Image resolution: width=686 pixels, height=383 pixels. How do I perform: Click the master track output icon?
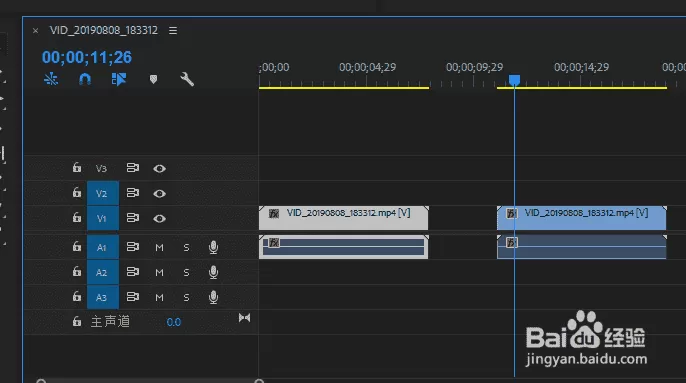[244, 318]
